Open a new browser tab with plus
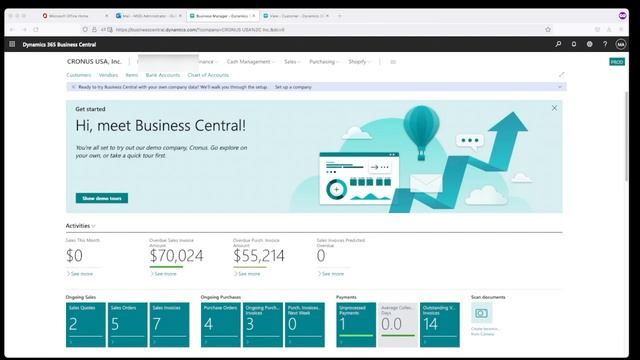This screenshot has height=360, width=640. 340,16
